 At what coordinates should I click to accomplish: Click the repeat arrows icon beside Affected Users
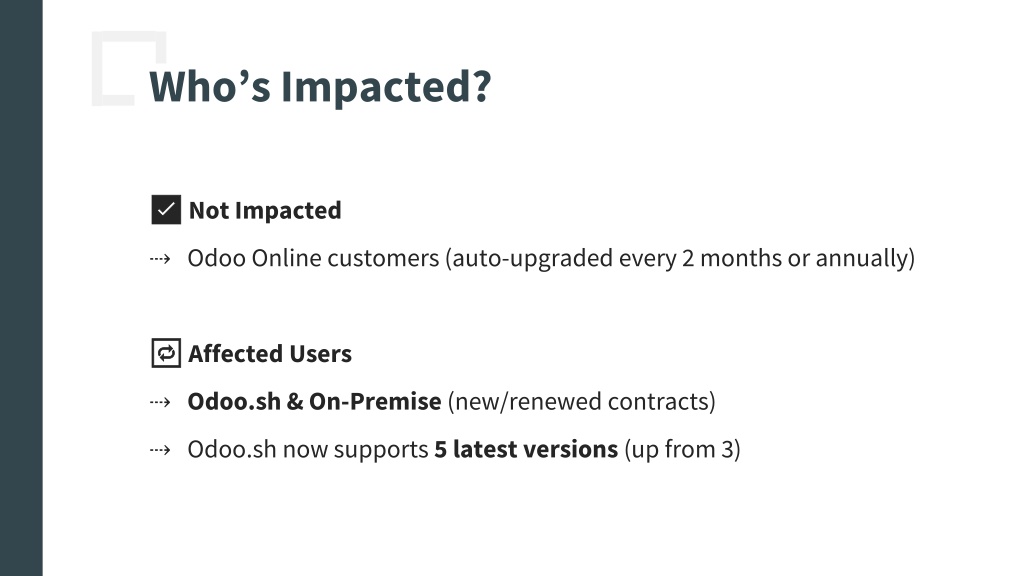tap(166, 353)
